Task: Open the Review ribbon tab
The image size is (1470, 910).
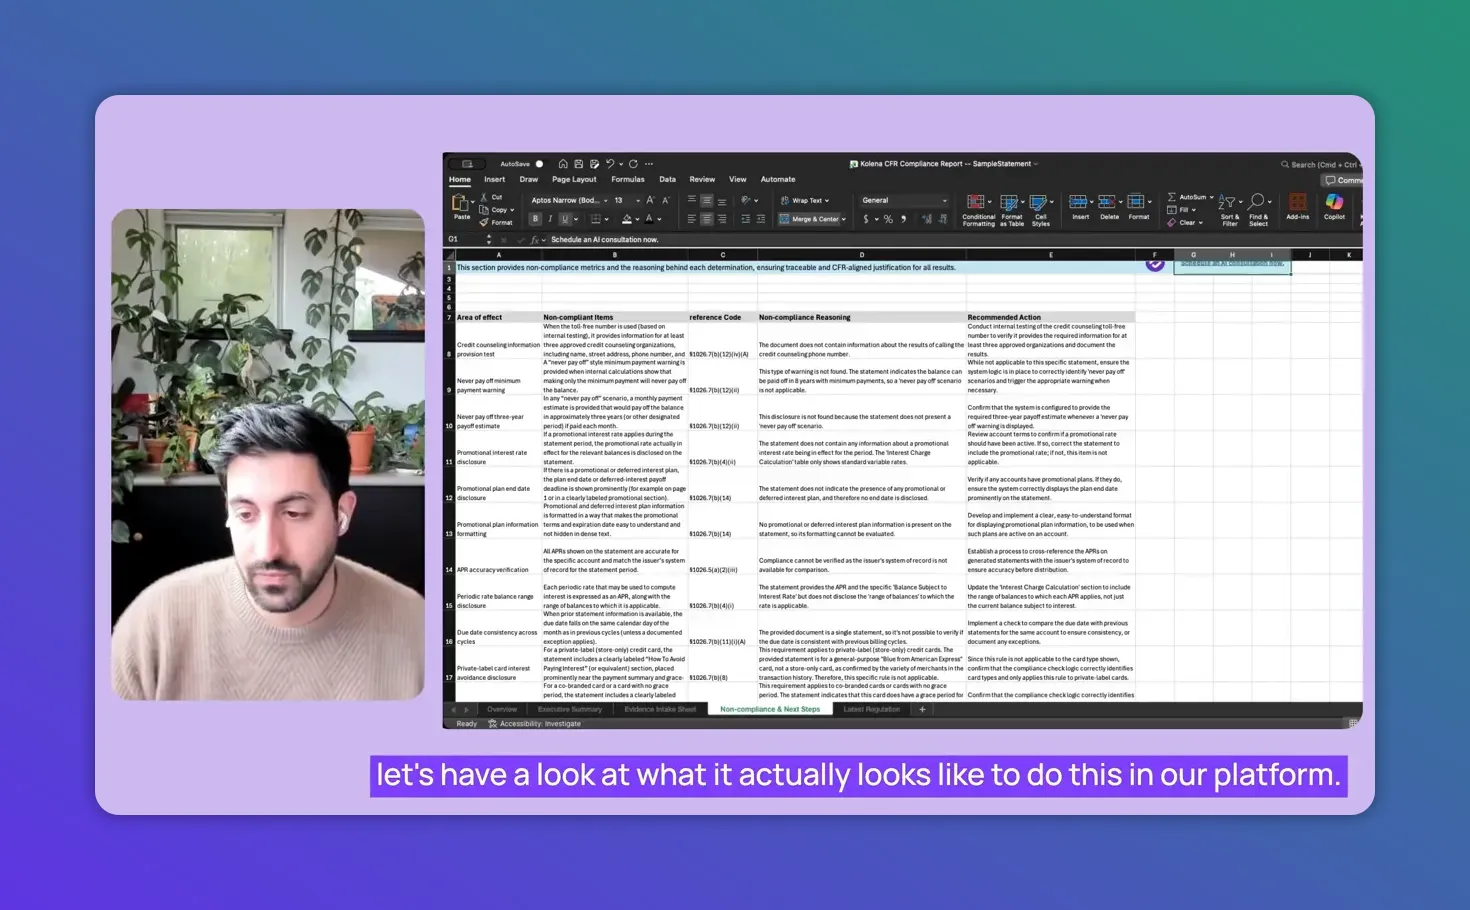Action: (x=702, y=180)
